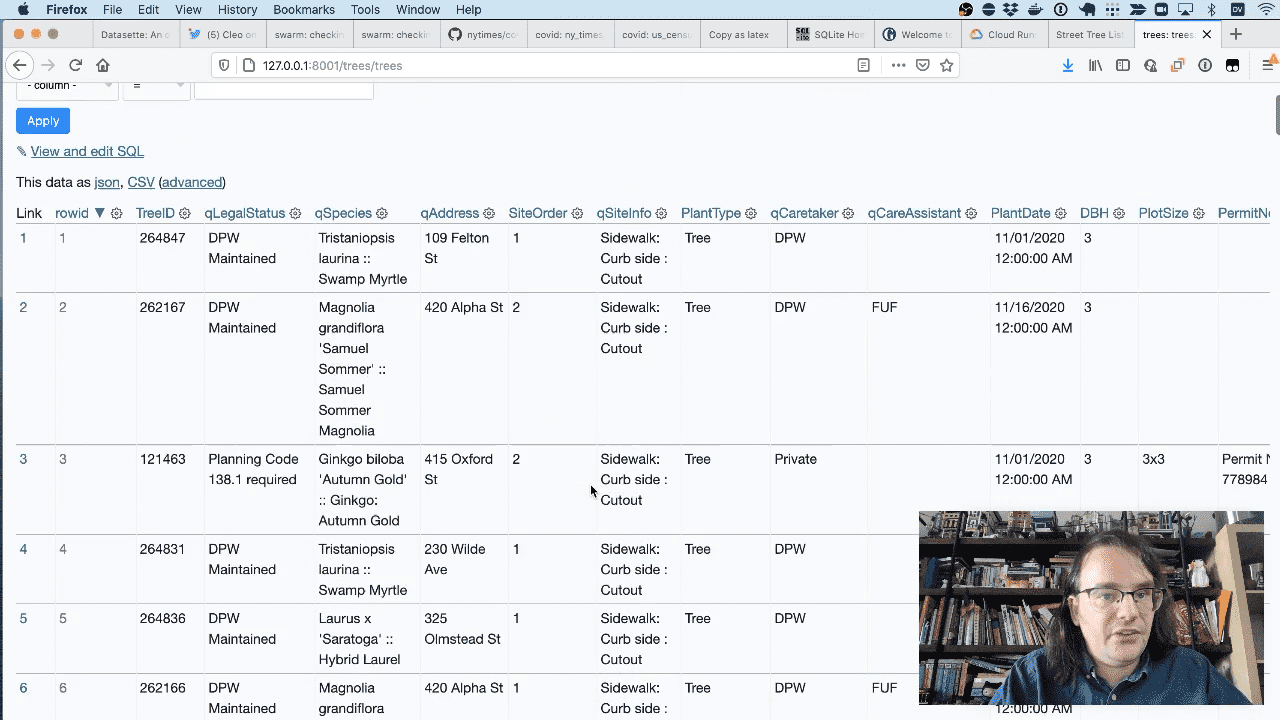
Task: Open the View and edit SQL link
Action: [x=87, y=152]
